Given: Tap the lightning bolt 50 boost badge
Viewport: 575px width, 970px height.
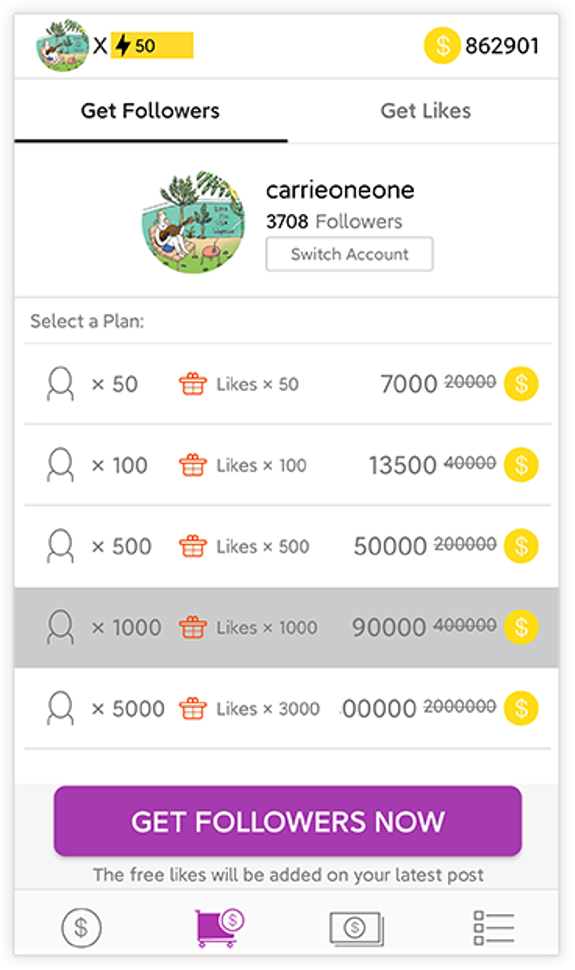Looking at the screenshot, I should pyautogui.click(x=152, y=46).
